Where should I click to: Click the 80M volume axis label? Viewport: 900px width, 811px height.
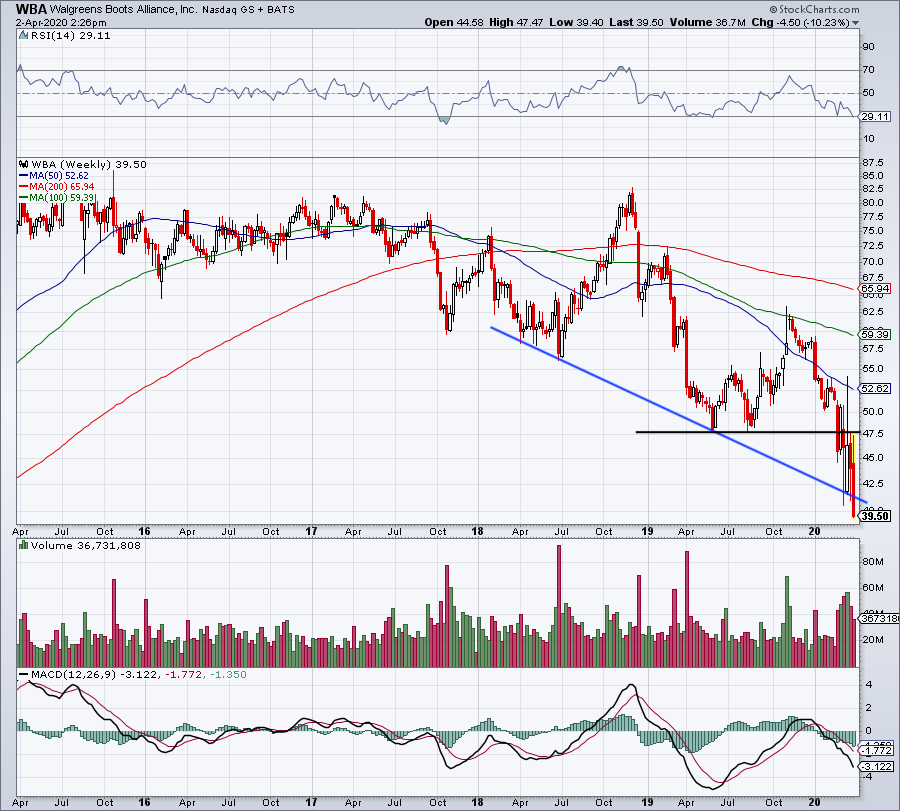(x=873, y=562)
